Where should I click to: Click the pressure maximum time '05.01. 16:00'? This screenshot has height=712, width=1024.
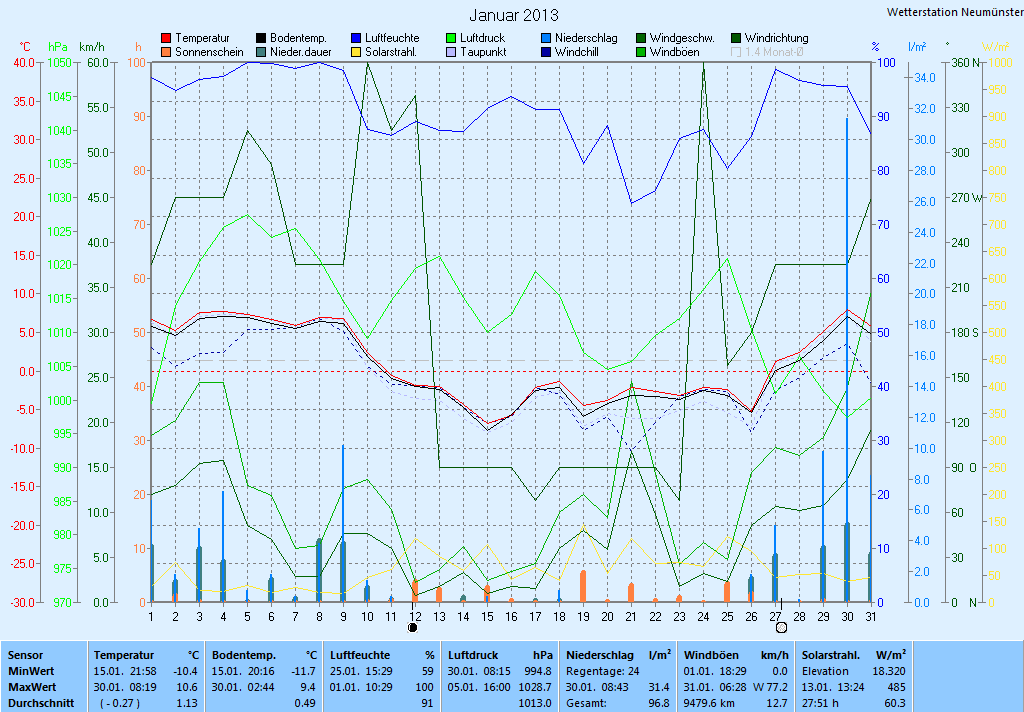point(480,687)
